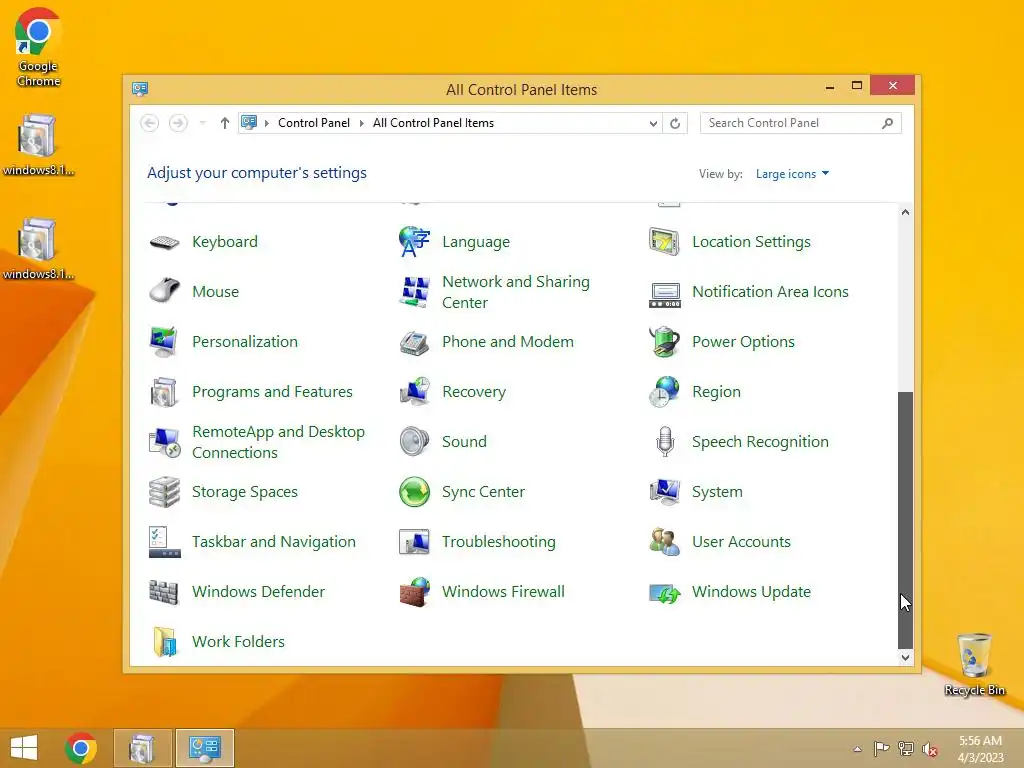Click the Troubleshooting icon
The height and width of the screenshot is (768, 1024).
[415, 542]
